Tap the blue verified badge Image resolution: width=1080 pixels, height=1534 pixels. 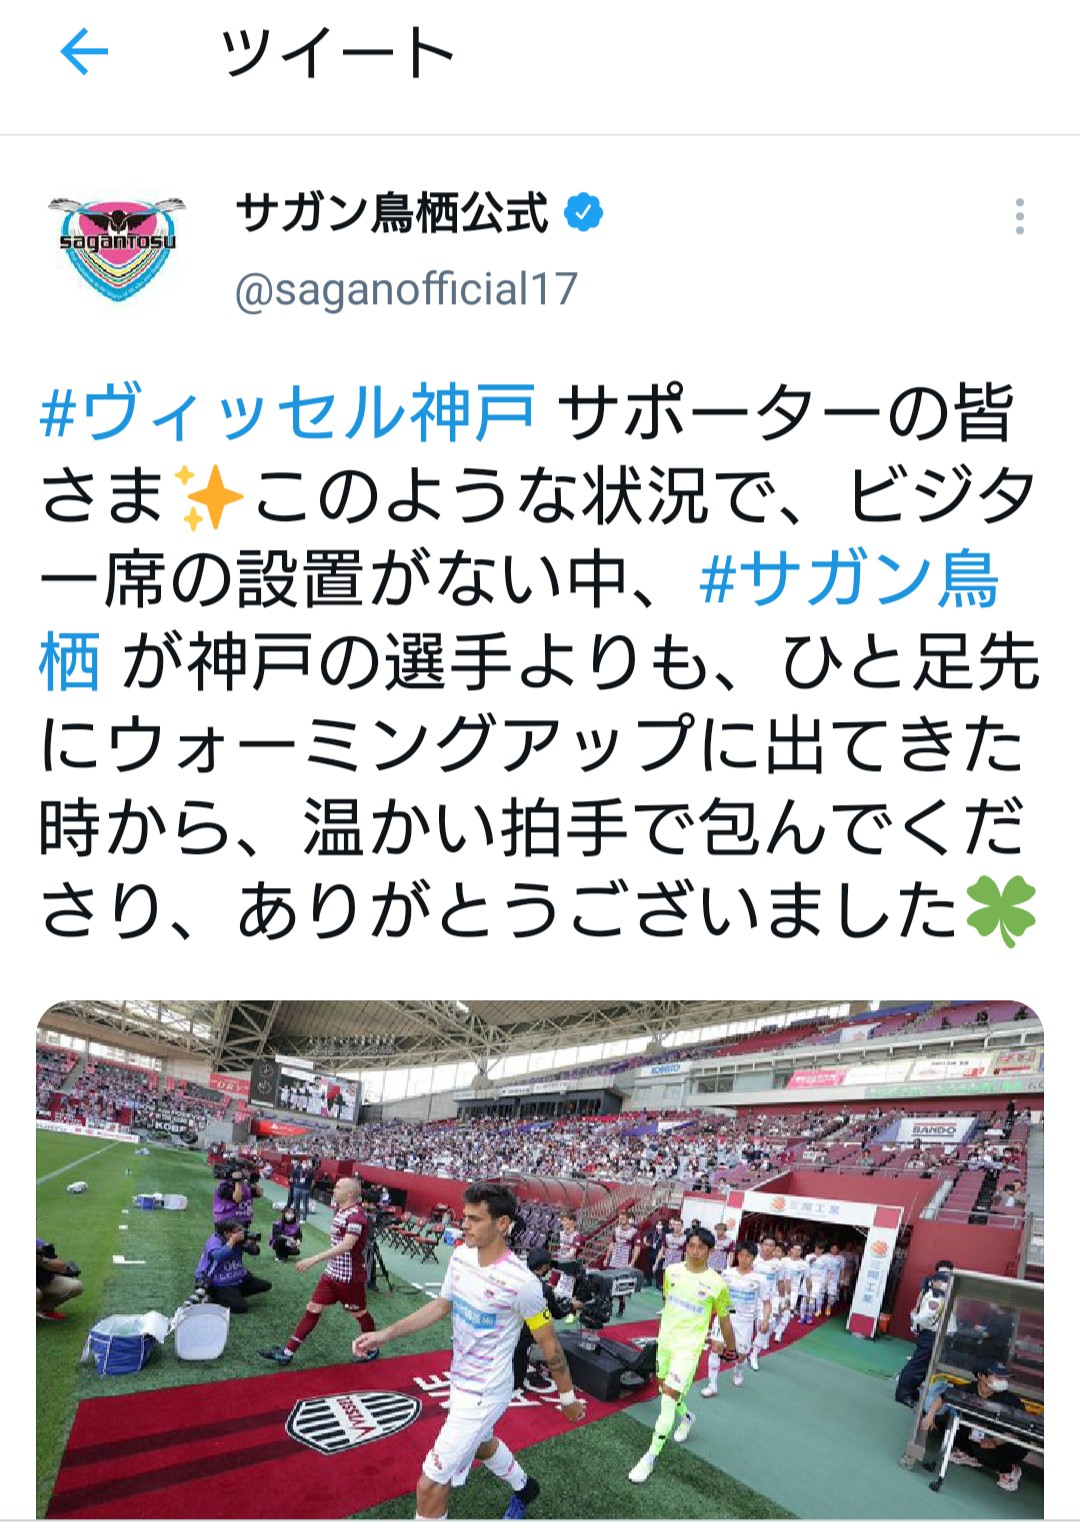pos(584,213)
